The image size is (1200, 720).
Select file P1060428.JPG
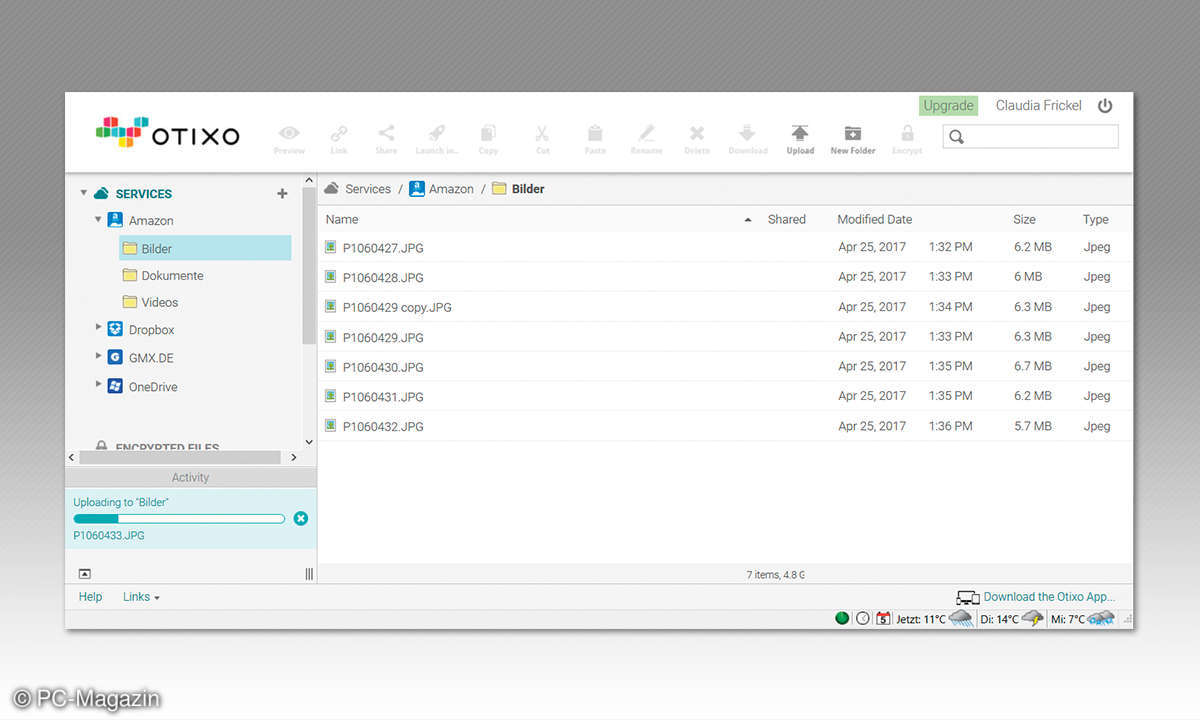[383, 277]
